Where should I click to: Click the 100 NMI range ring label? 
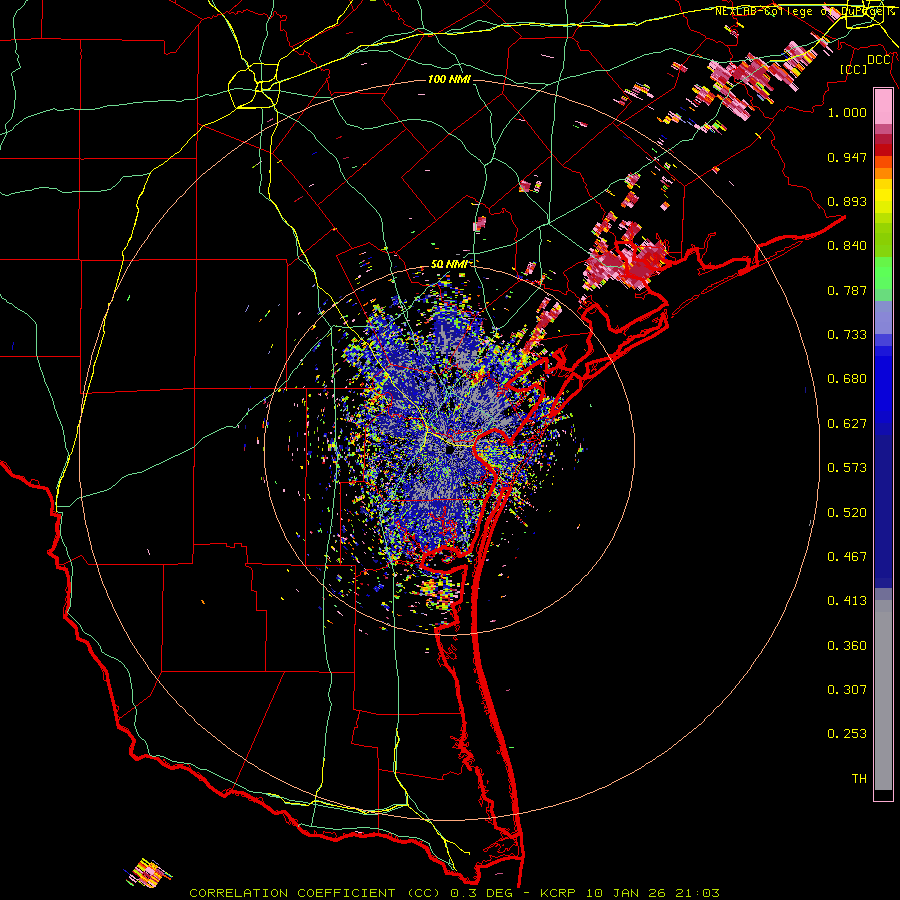point(449,79)
